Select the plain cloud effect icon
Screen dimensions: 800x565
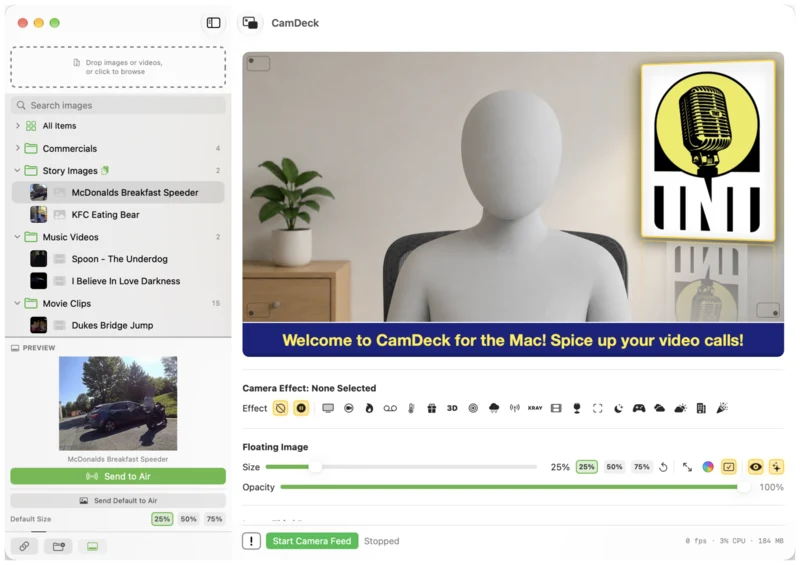(659, 408)
